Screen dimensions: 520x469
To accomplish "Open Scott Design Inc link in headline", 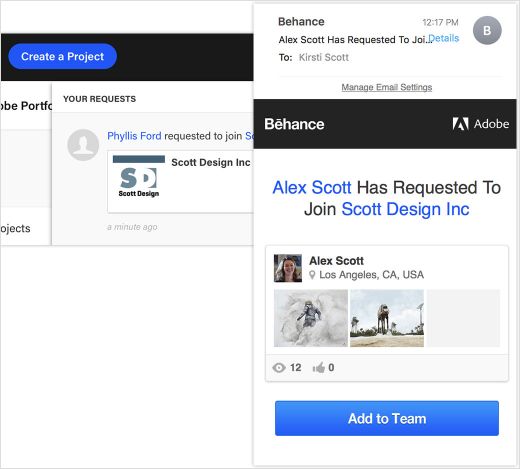I will [x=405, y=209].
